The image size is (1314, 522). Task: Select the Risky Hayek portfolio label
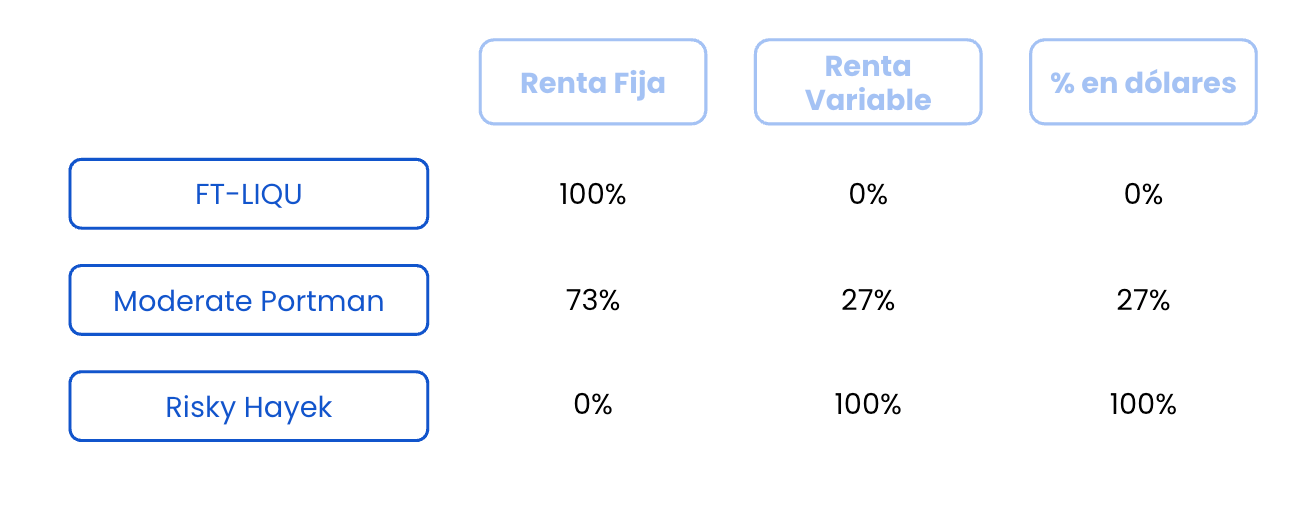click(x=249, y=406)
